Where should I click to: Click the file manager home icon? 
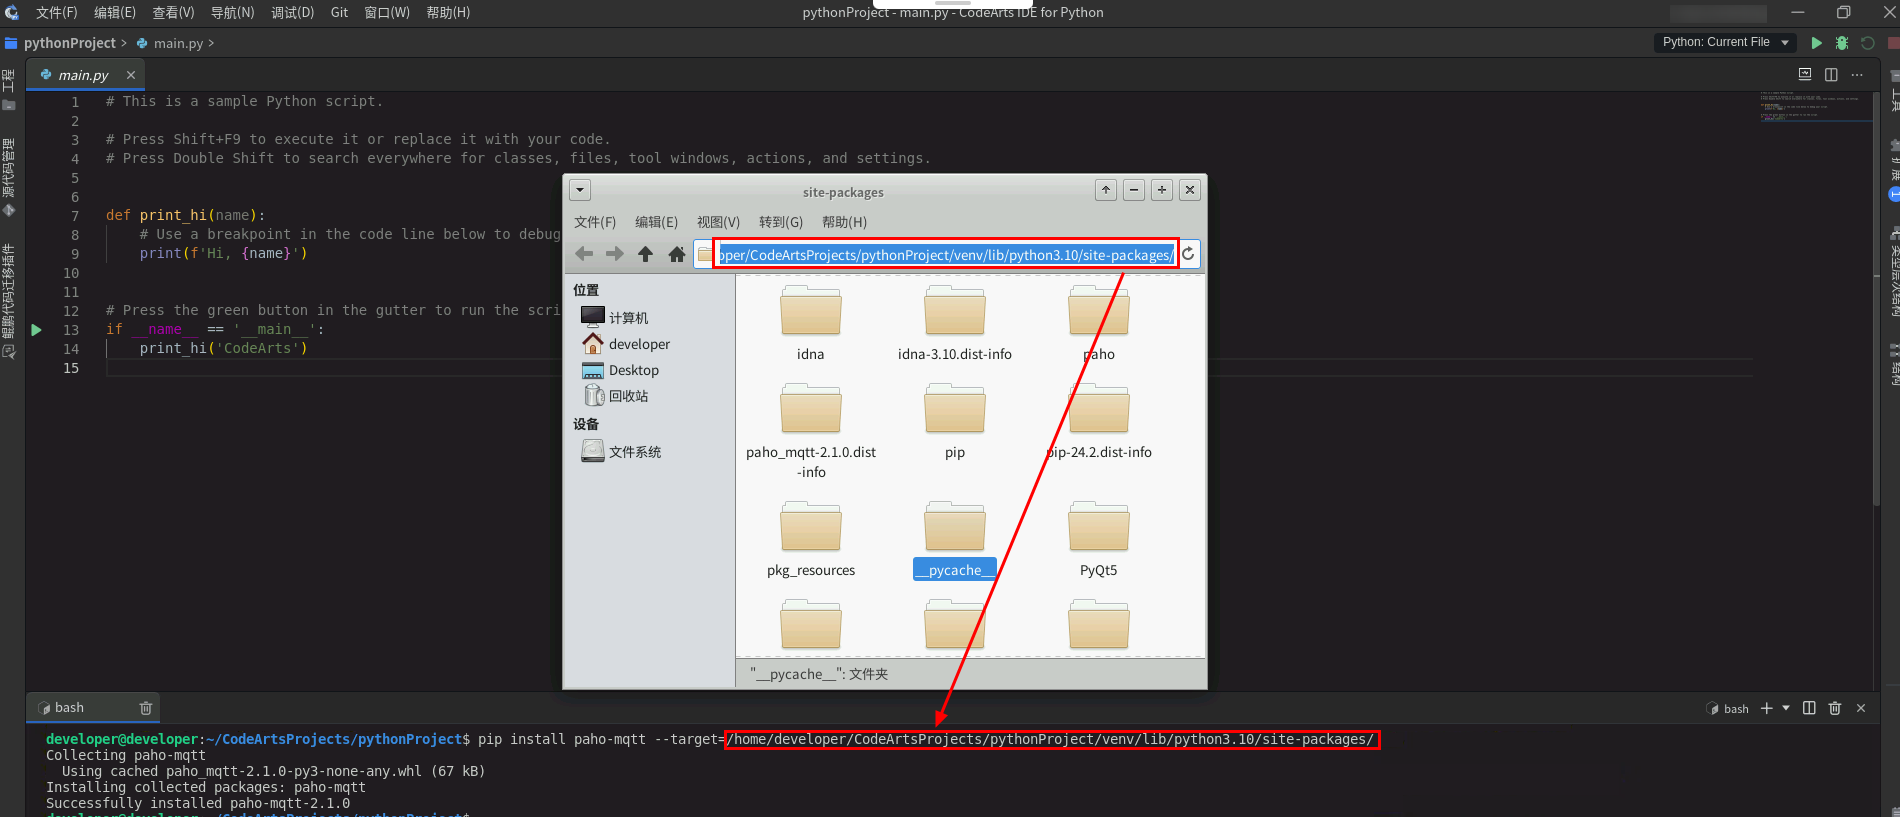[677, 254]
